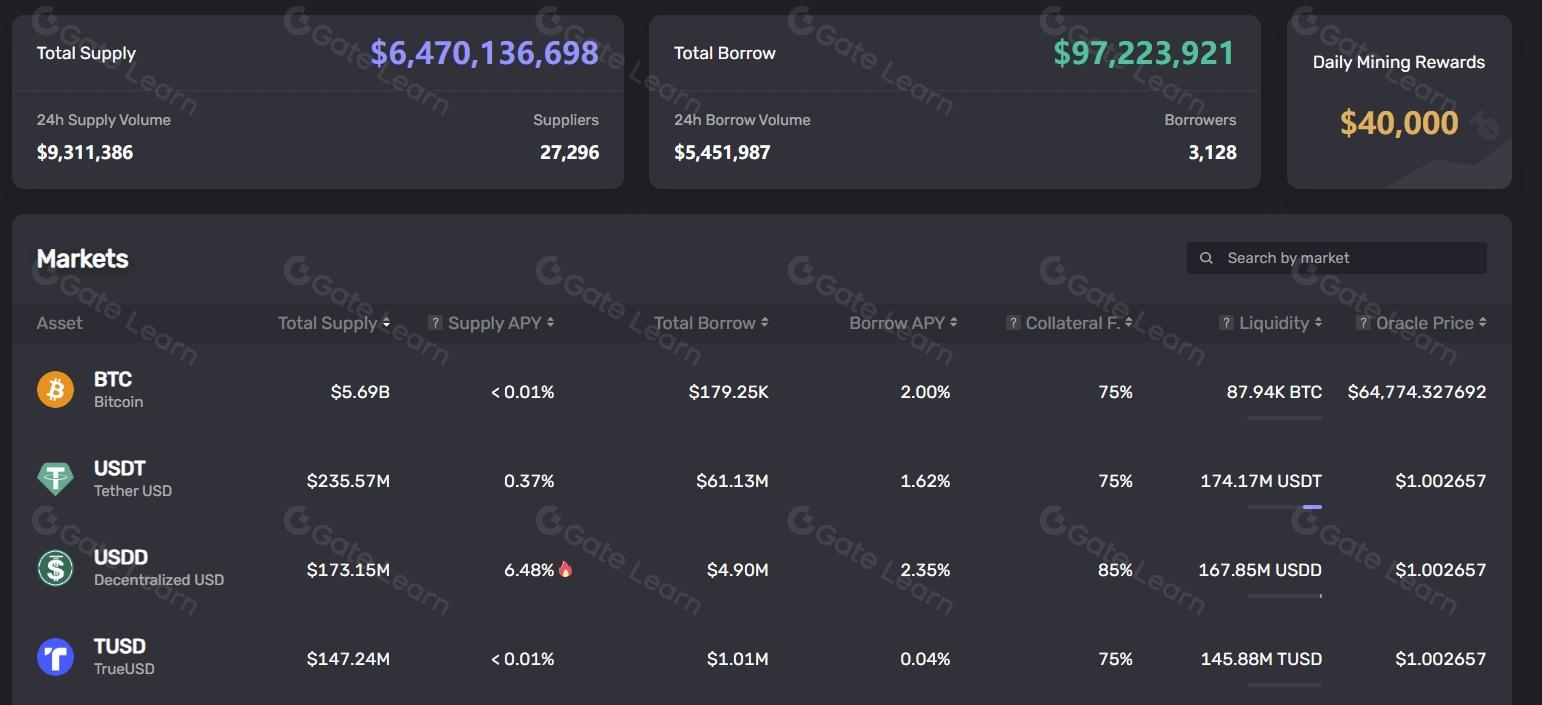Click the Liquidity help icon
Screen dimensions: 1542x705
(x=1226, y=323)
